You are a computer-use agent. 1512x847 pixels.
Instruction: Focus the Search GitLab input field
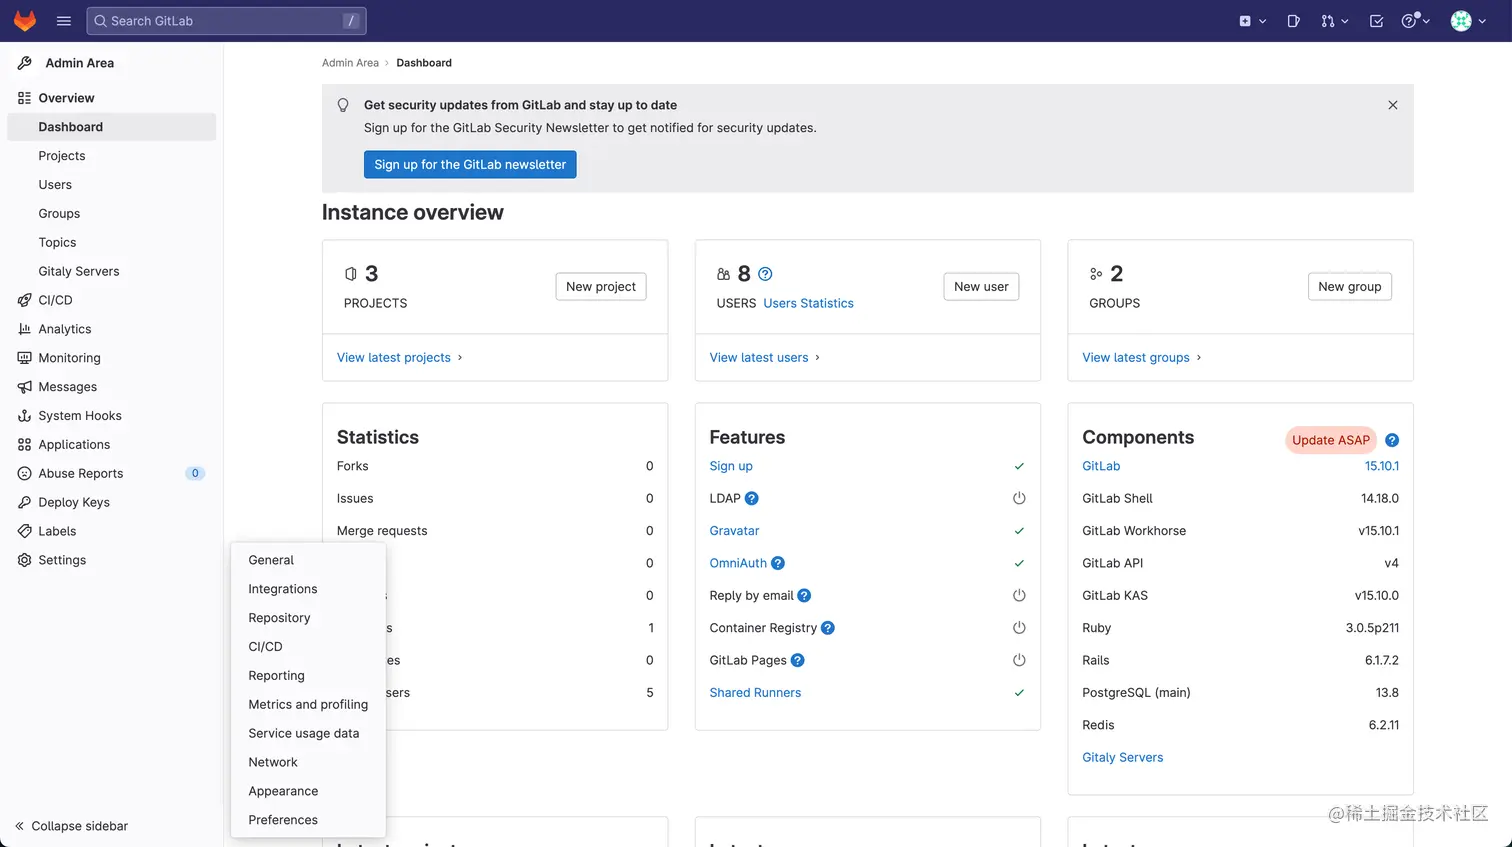click(226, 21)
